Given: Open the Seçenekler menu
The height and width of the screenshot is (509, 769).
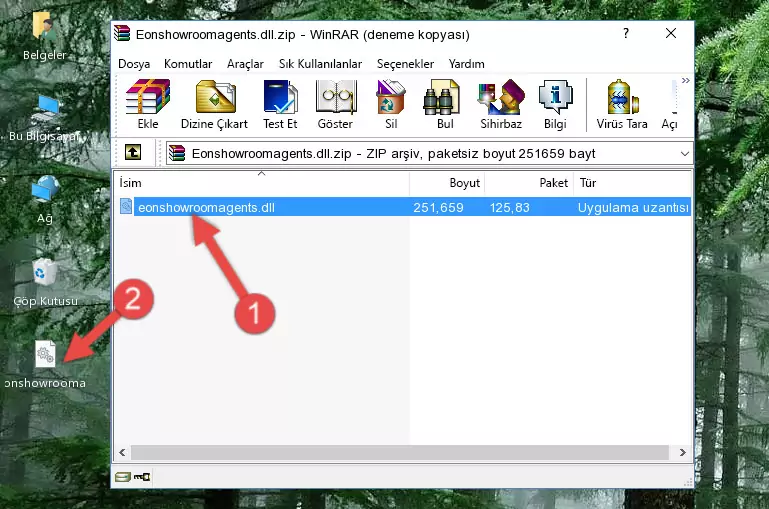Looking at the screenshot, I should [405, 64].
